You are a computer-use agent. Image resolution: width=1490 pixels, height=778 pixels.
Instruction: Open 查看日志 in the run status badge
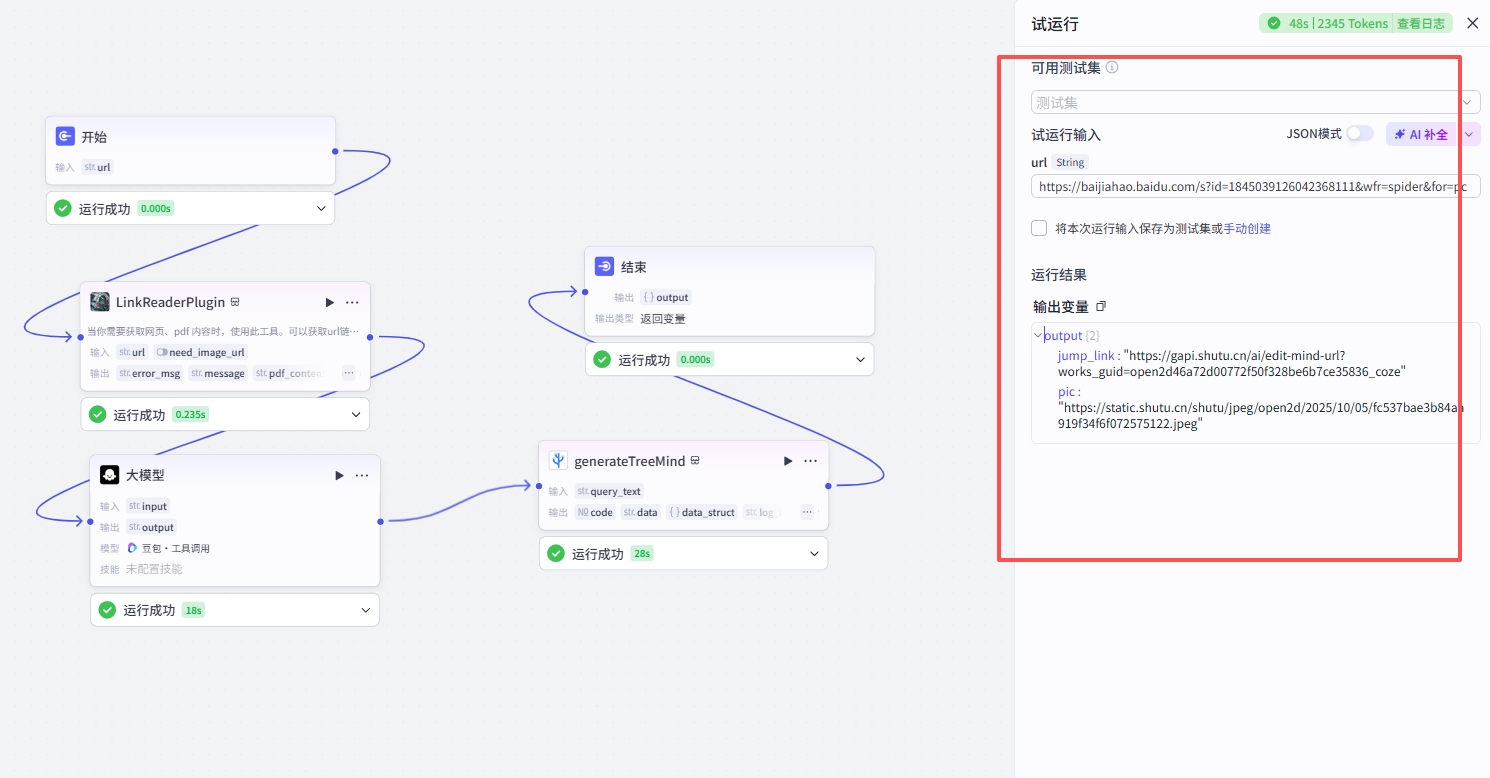pos(1421,23)
